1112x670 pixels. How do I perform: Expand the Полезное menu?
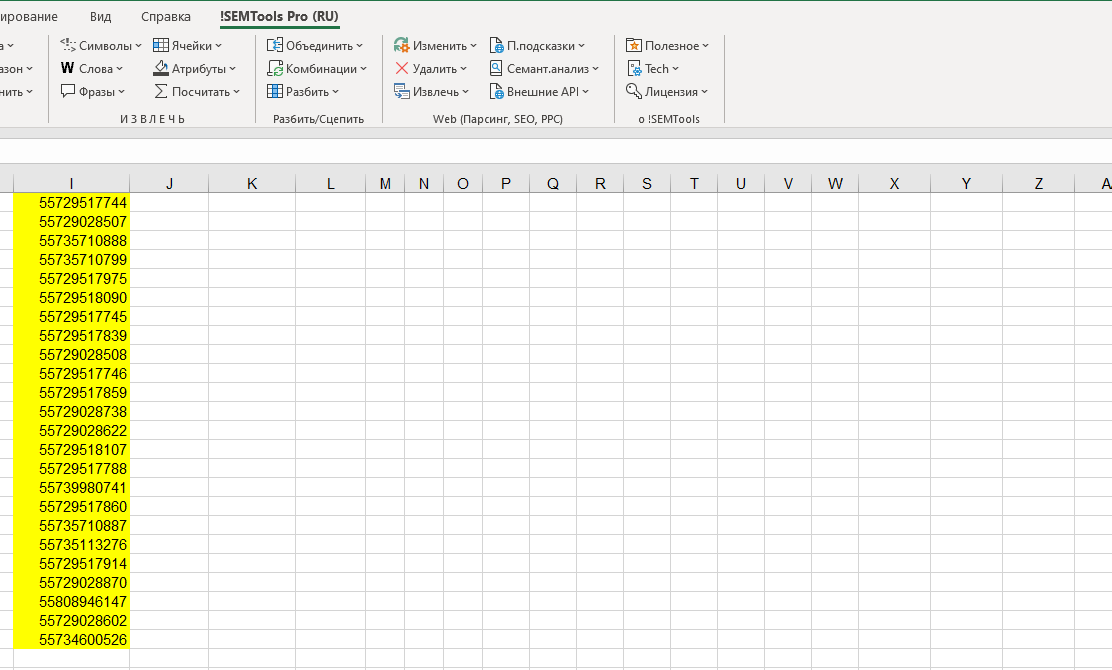(705, 46)
